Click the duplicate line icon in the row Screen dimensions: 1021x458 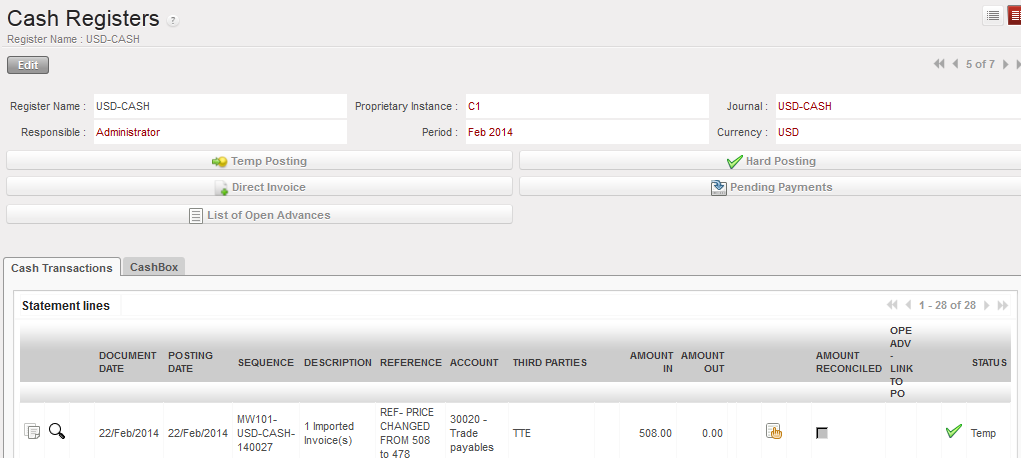[x=32, y=432]
